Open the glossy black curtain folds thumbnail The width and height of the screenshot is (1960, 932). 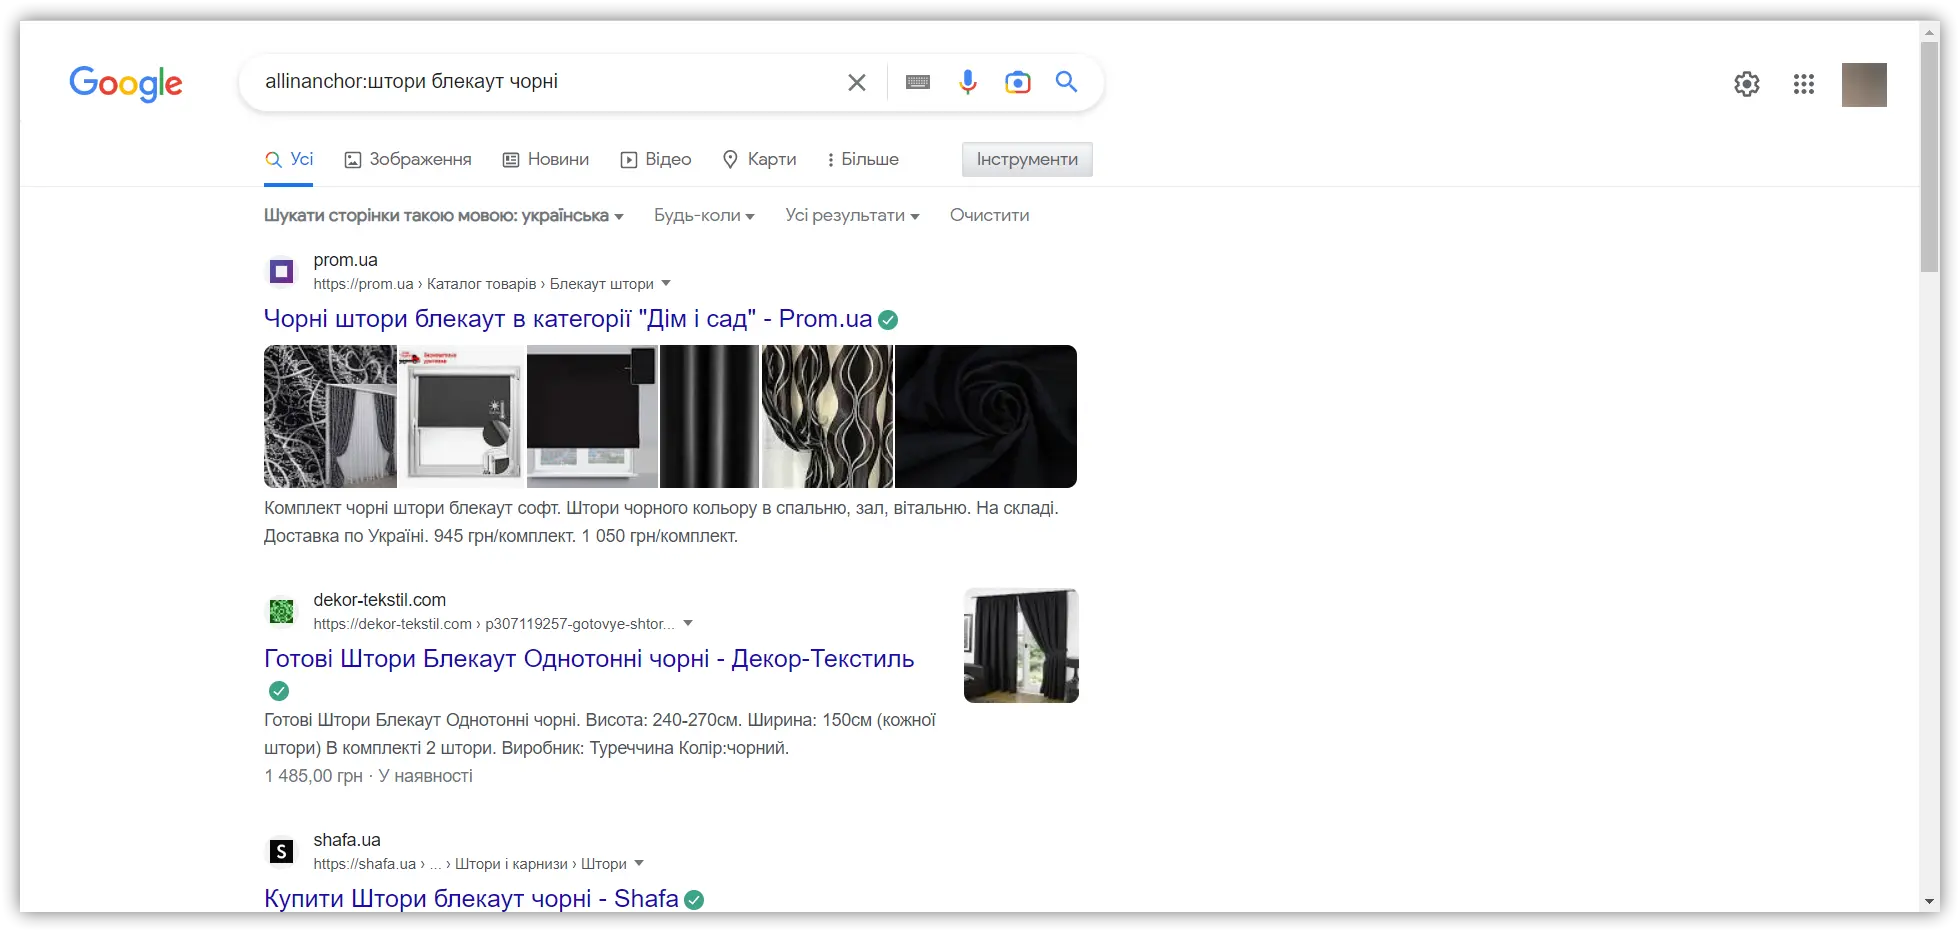coord(710,416)
